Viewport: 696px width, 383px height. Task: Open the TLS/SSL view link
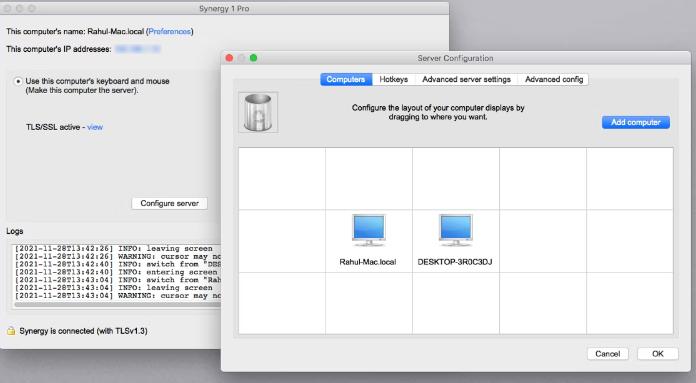(x=95, y=127)
